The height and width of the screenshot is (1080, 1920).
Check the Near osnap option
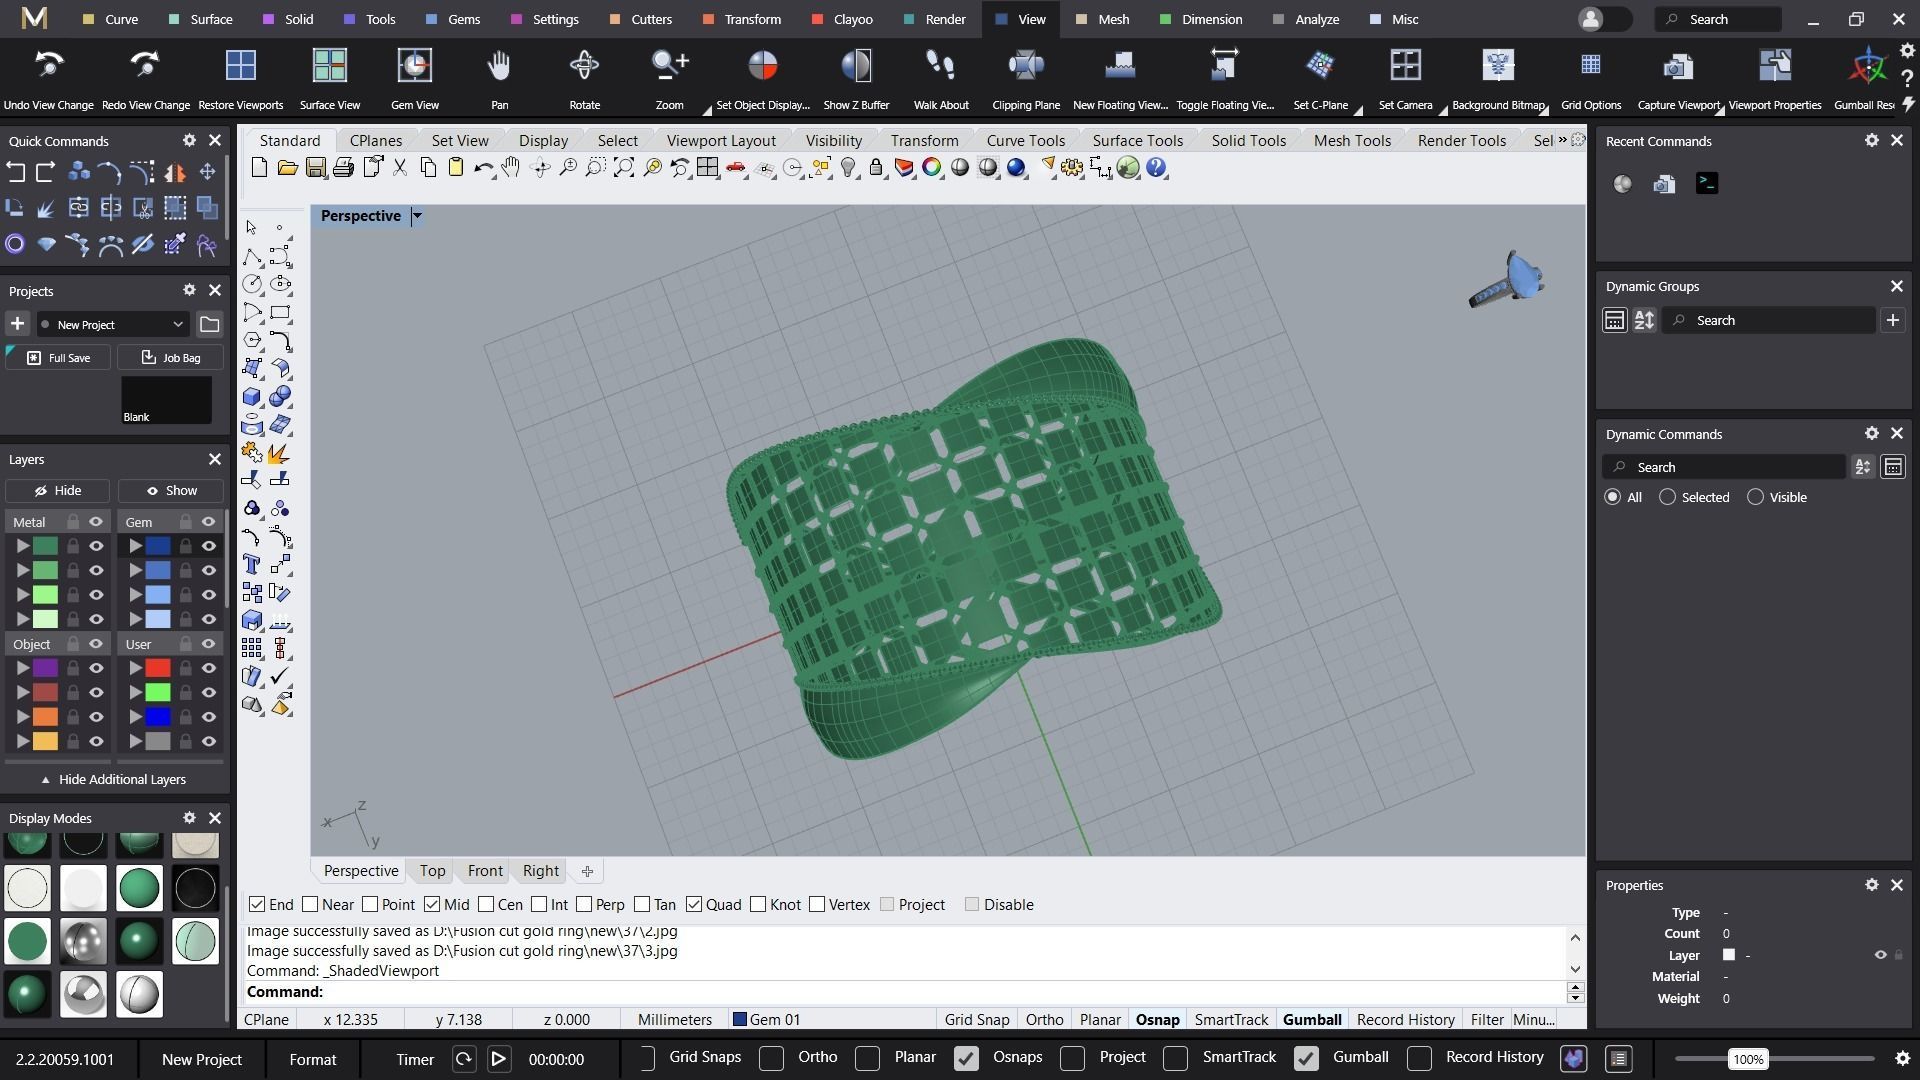tap(310, 904)
